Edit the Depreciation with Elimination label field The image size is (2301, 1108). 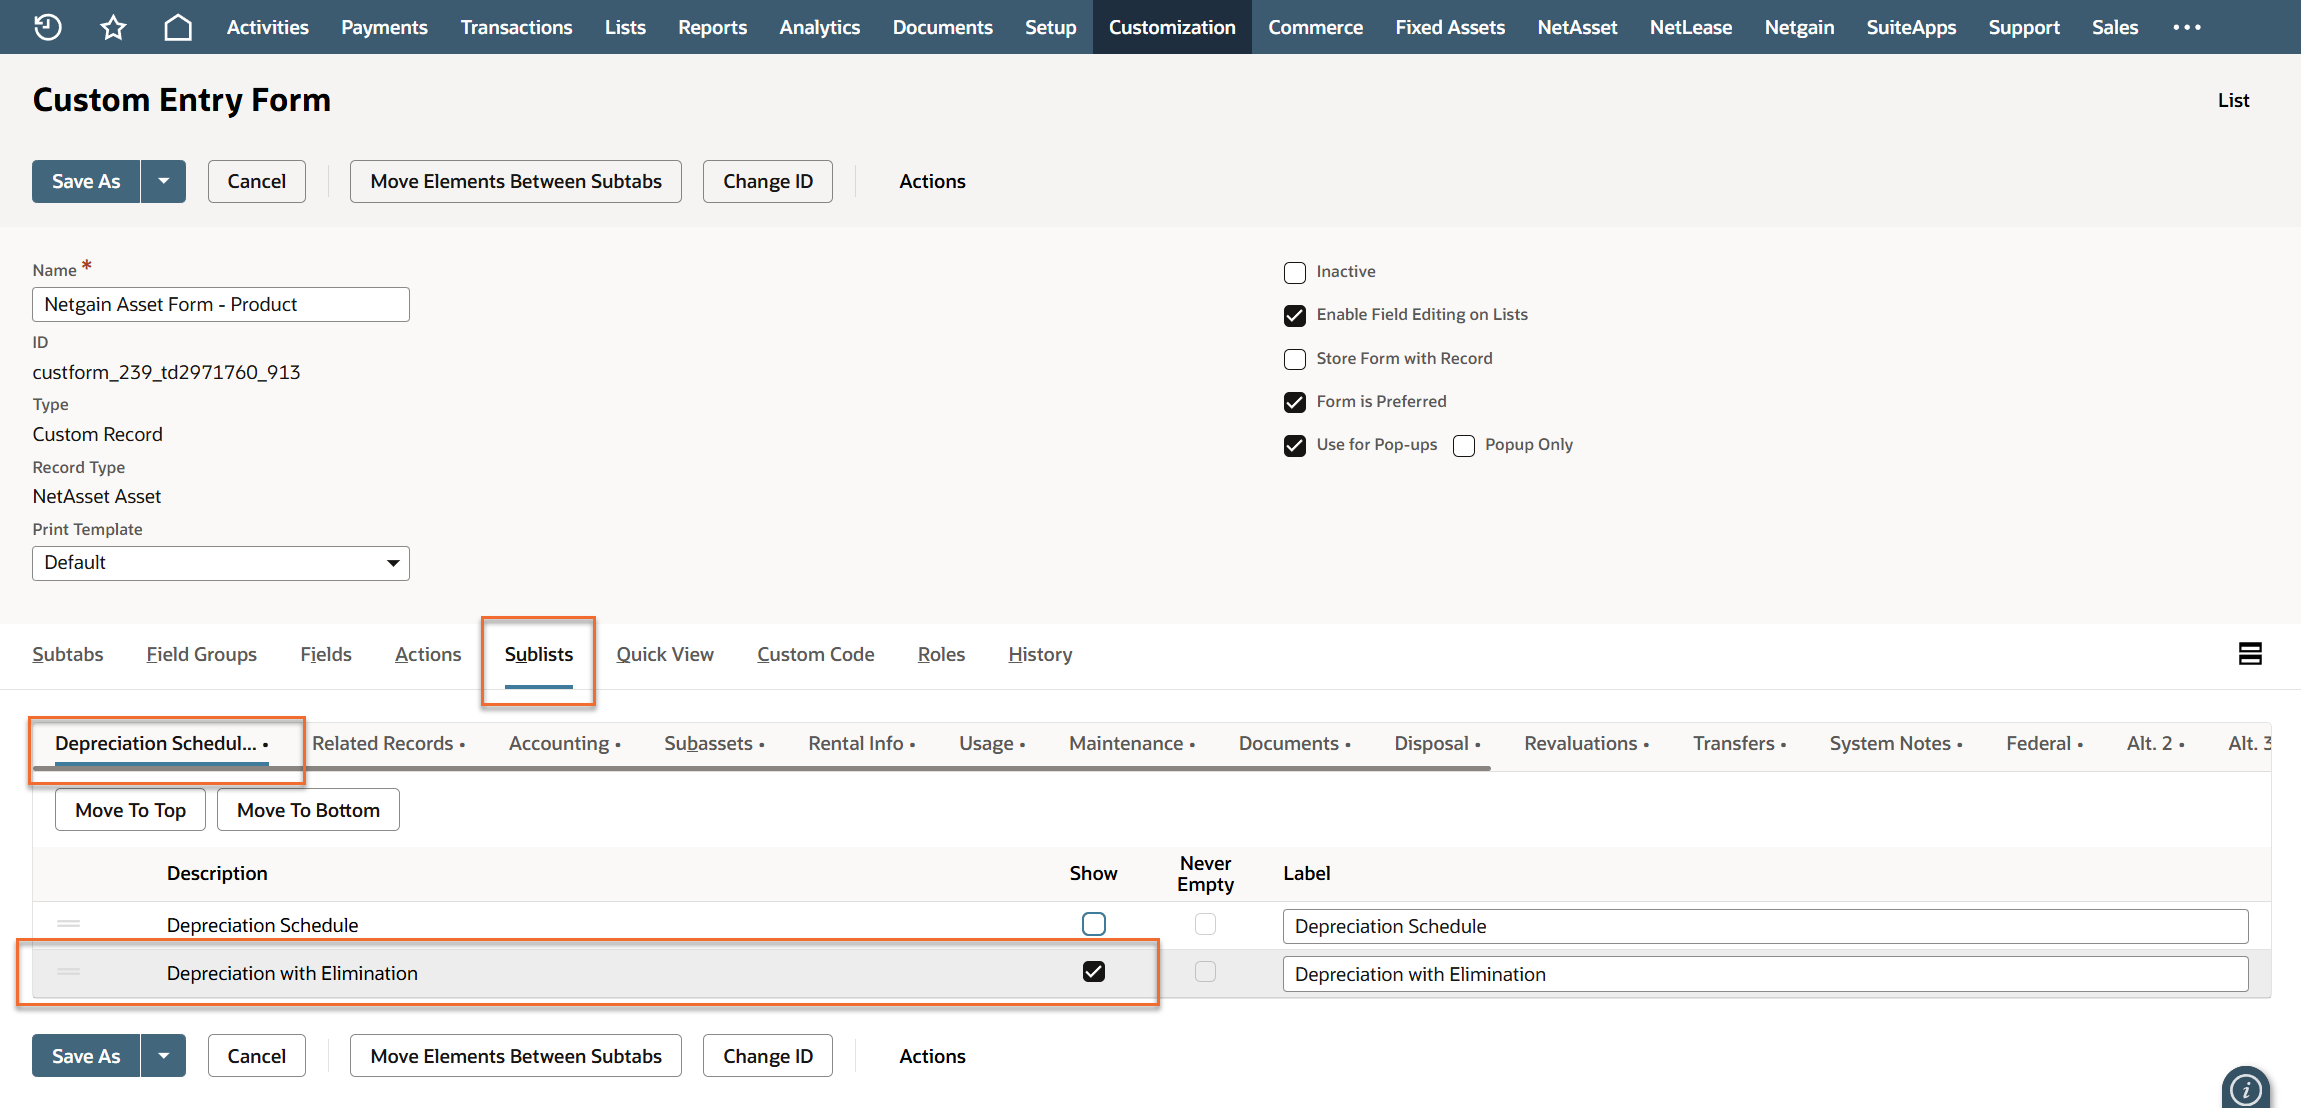pos(1765,974)
